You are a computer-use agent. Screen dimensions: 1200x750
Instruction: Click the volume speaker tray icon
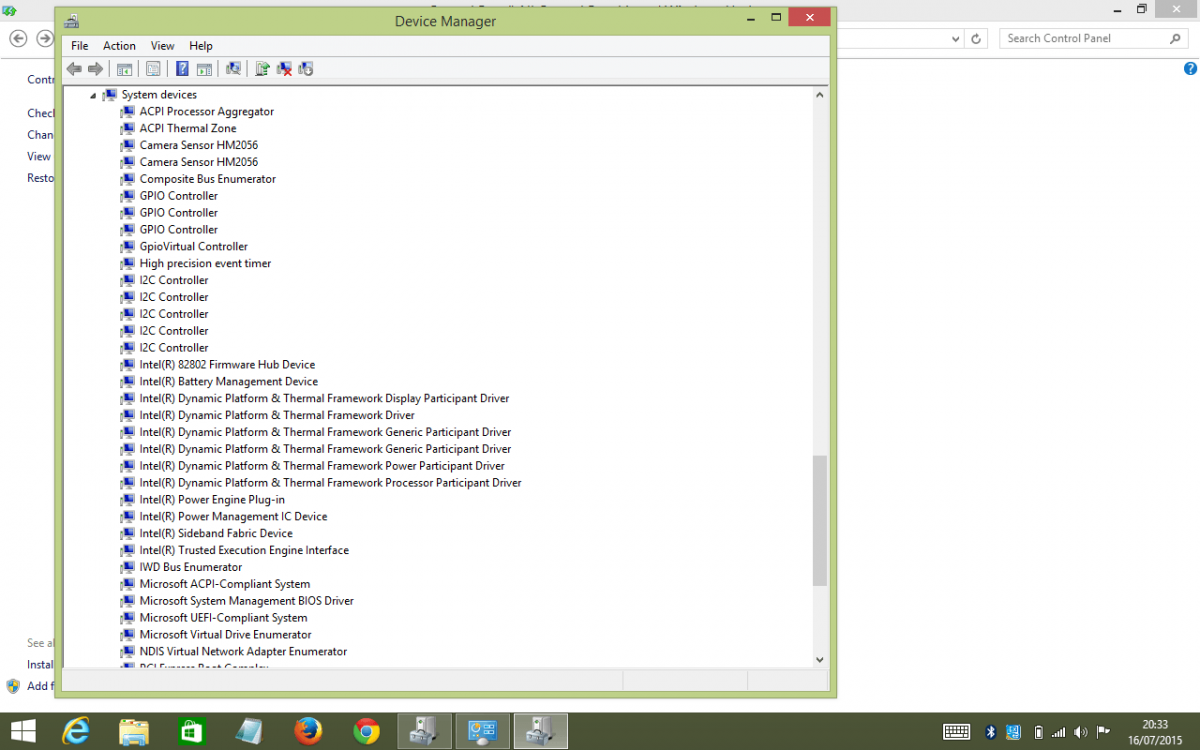click(1081, 732)
